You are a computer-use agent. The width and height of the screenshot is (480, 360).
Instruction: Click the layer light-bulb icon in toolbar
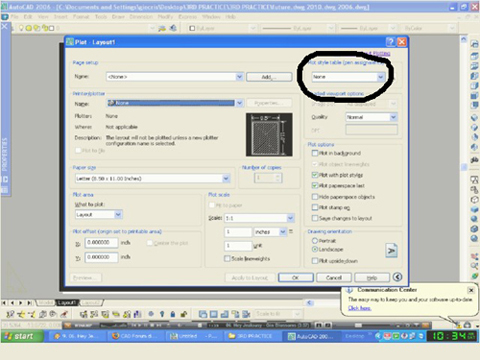21,28
